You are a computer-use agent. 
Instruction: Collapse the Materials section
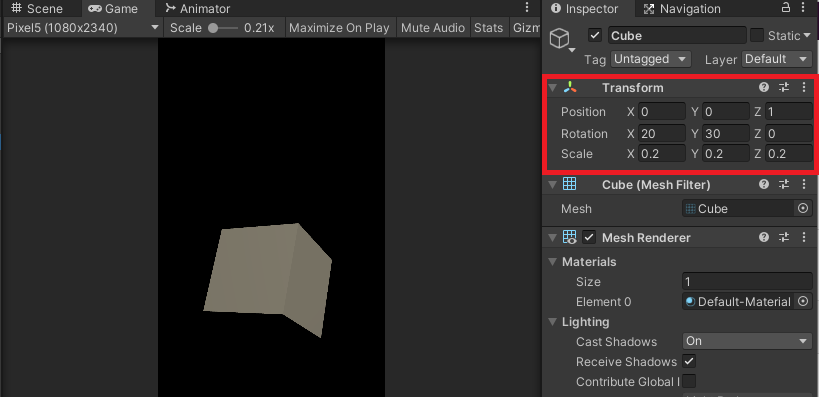tap(553, 262)
